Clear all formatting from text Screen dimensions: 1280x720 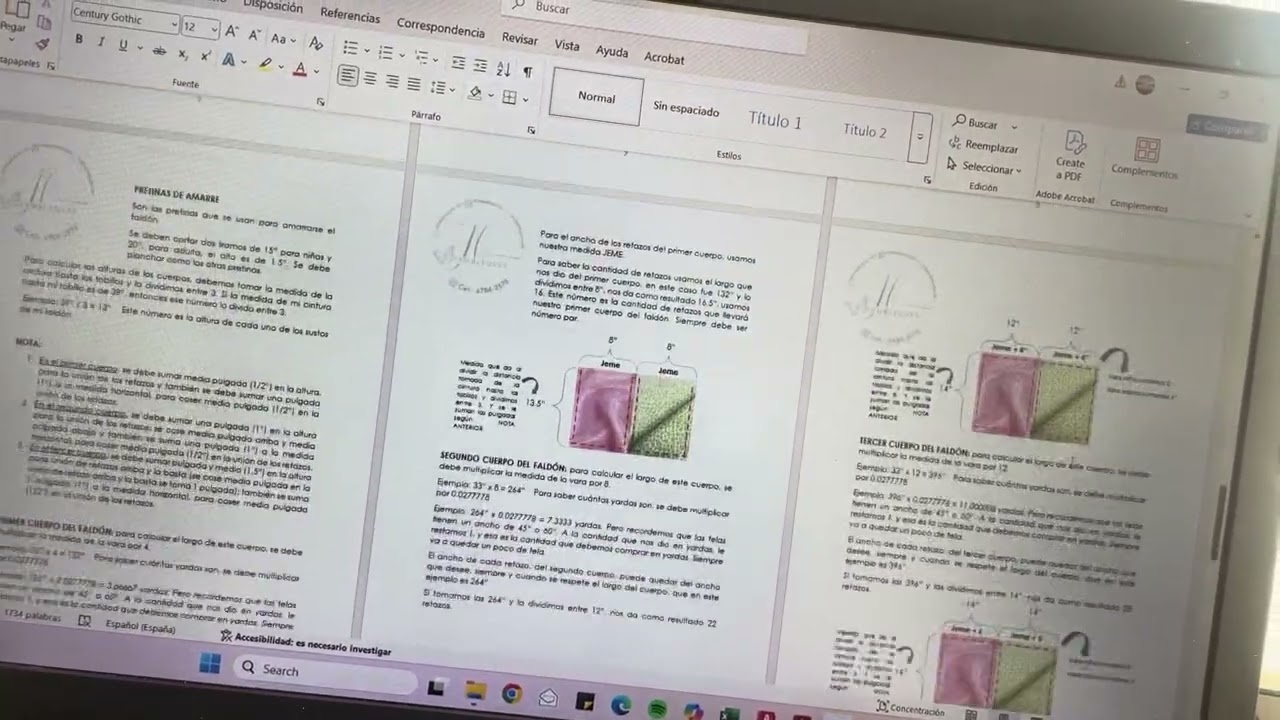tap(316, 43)
